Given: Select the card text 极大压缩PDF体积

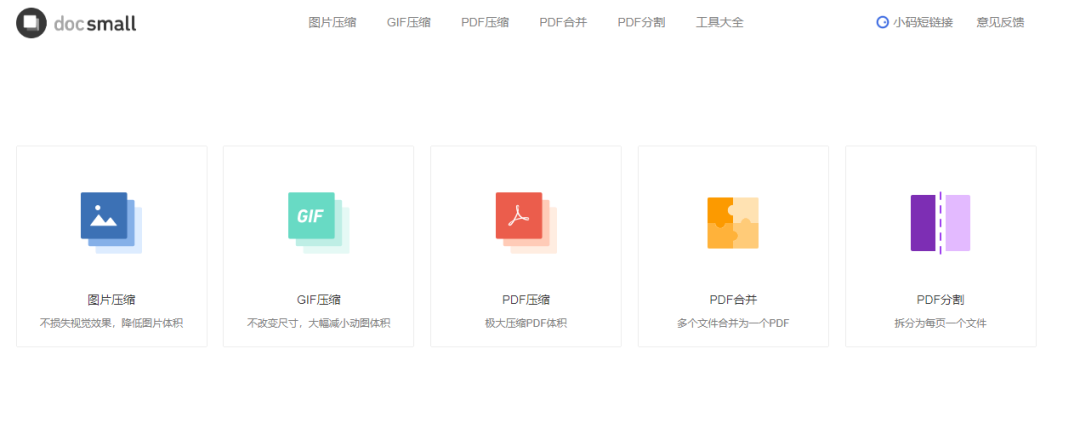Looking at the screenshot, I should pyautogui.click(x=526, y=323).
